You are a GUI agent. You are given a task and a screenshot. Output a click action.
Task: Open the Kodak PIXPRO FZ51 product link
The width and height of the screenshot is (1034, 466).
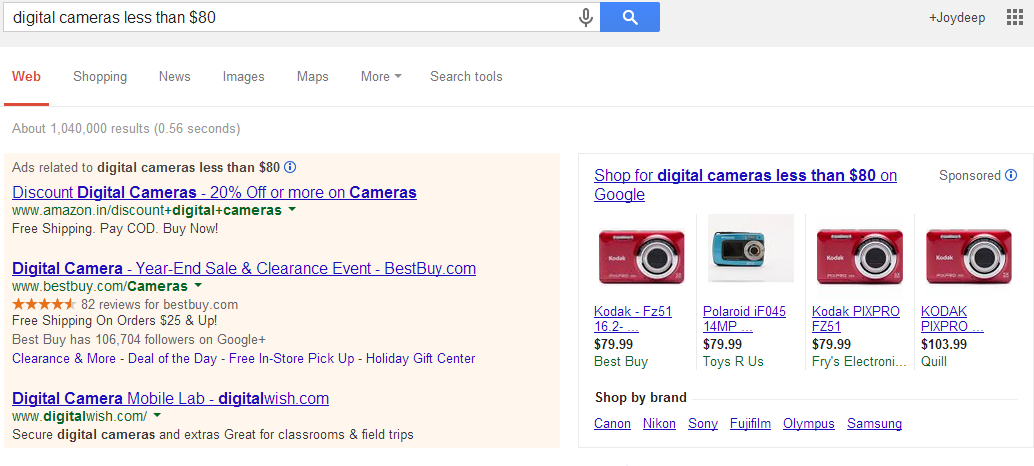pos(855,319)
